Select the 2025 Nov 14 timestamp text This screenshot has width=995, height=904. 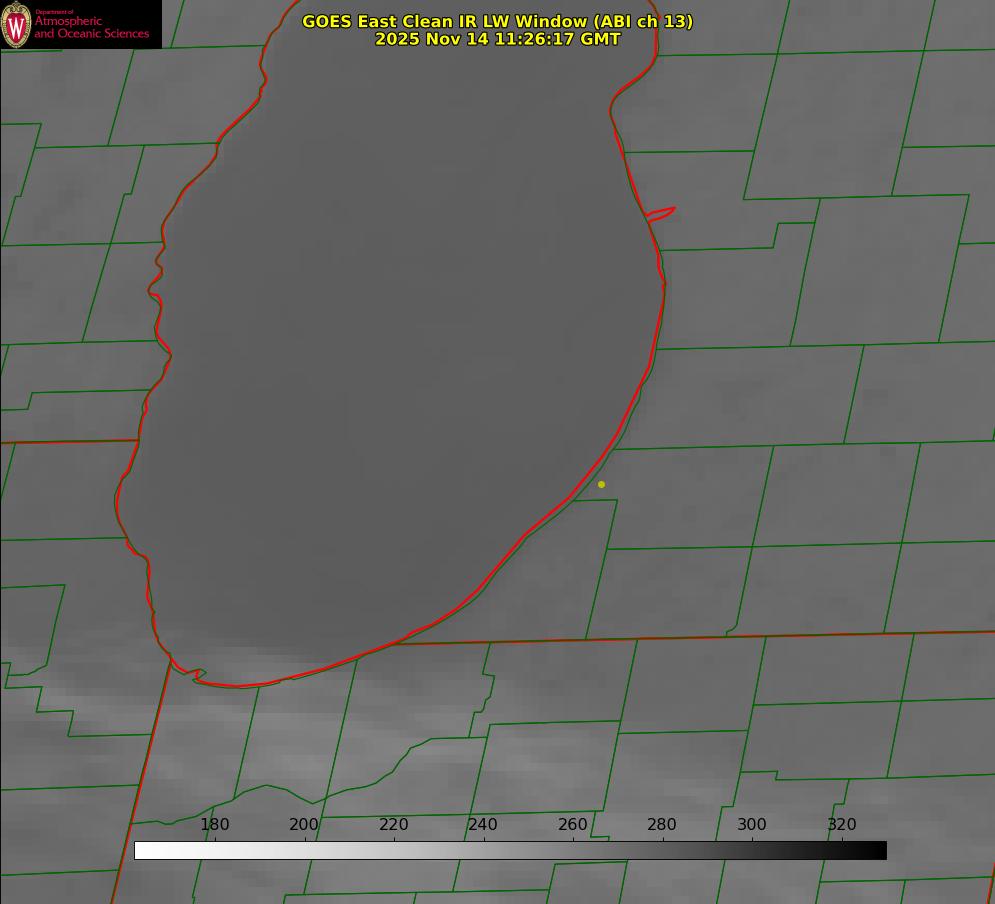pyautogui.click(x=497, y=39)
